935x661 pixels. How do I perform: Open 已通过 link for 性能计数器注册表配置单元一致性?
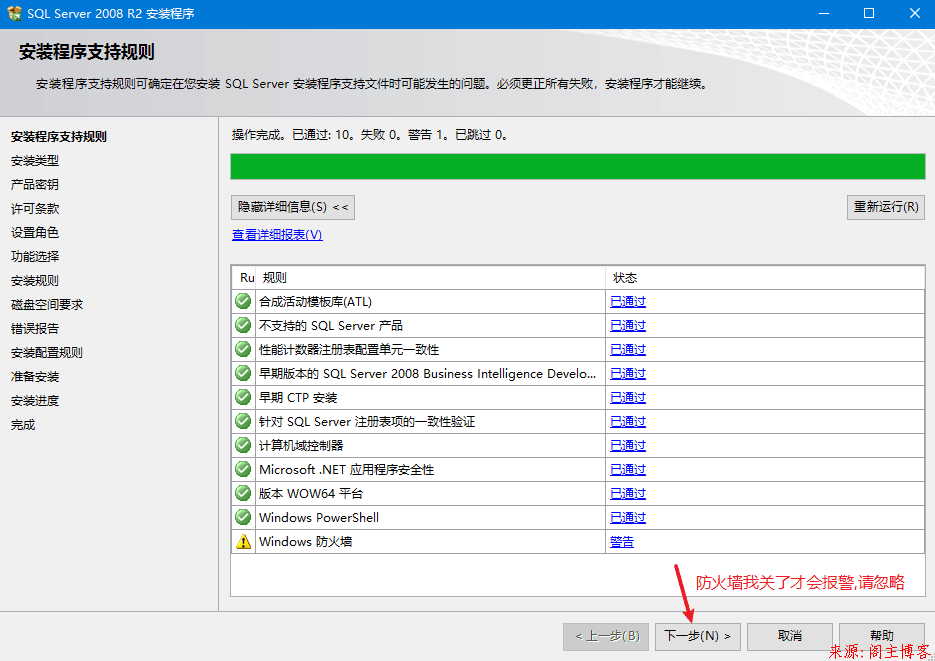628,349
